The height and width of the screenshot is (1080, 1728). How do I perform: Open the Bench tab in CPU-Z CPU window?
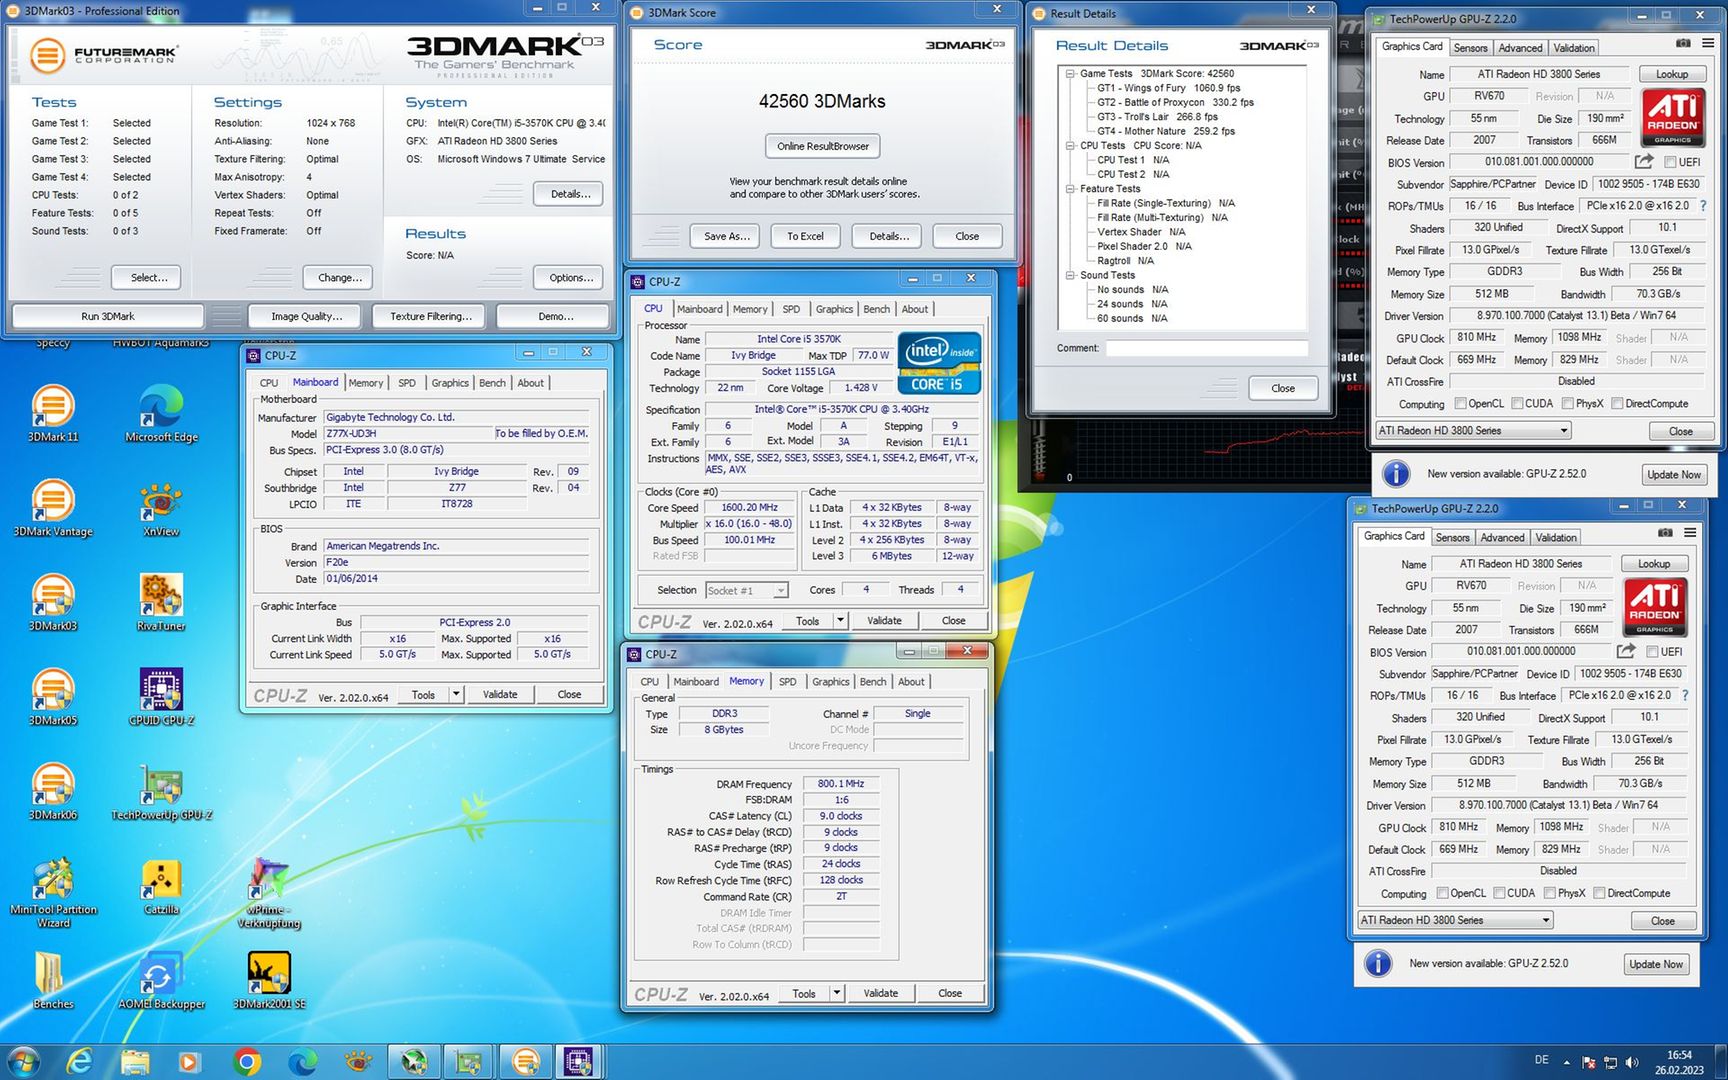(x=876, y=309)
